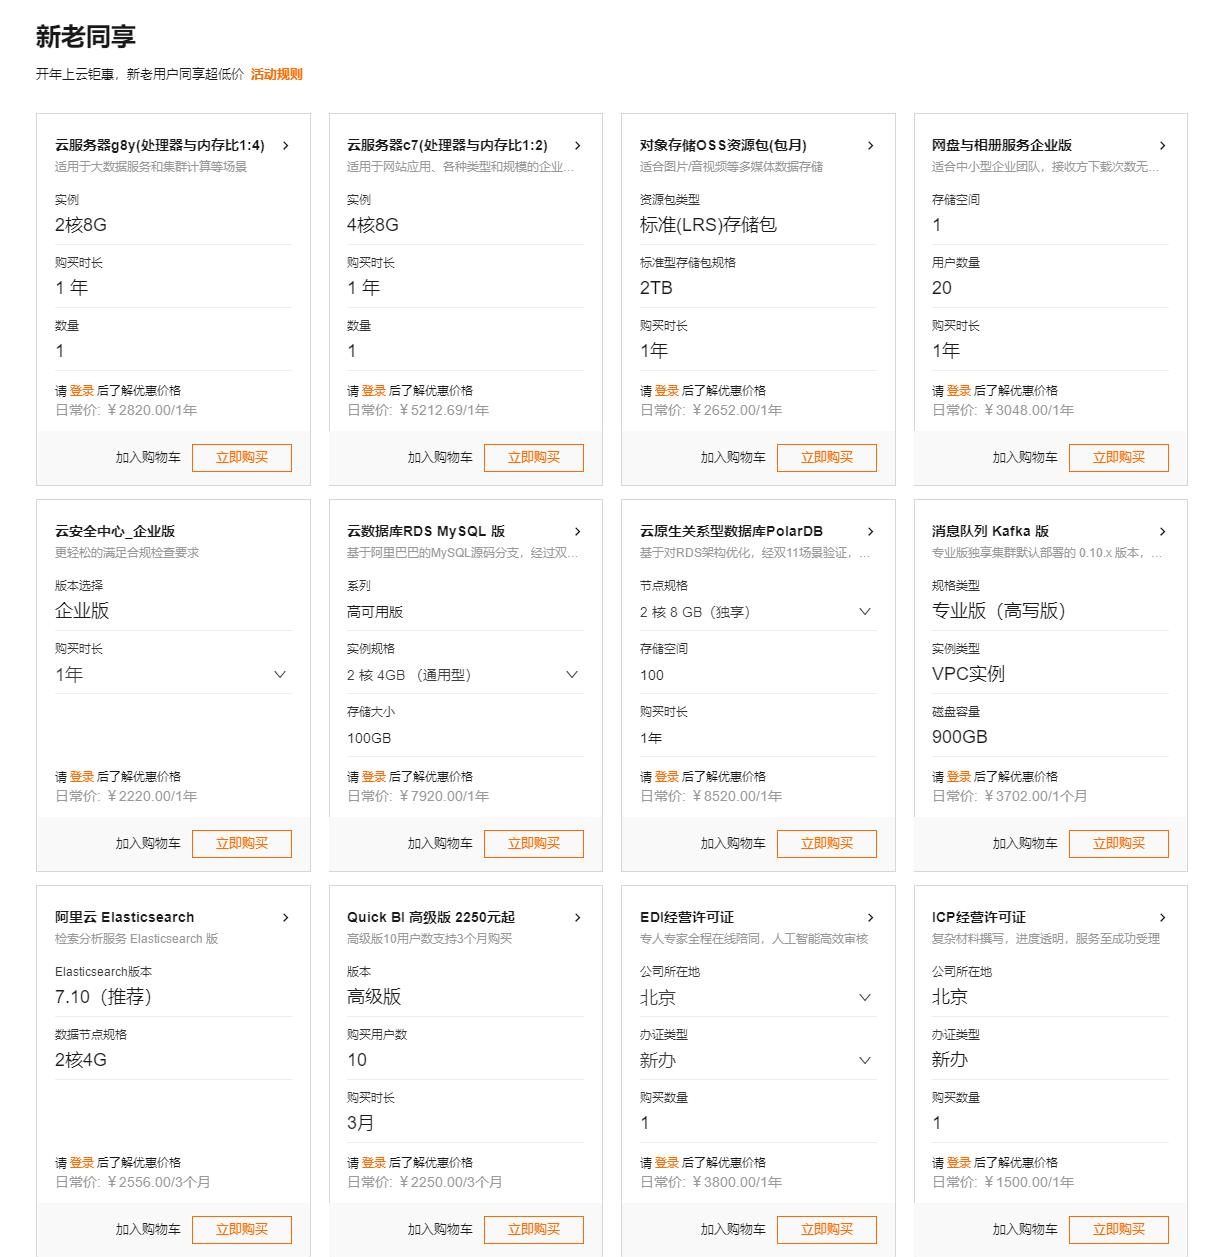1221x1257 pixels.
Task: Click 立即购买 for PolarDB
Action: (x=827, y=844)
